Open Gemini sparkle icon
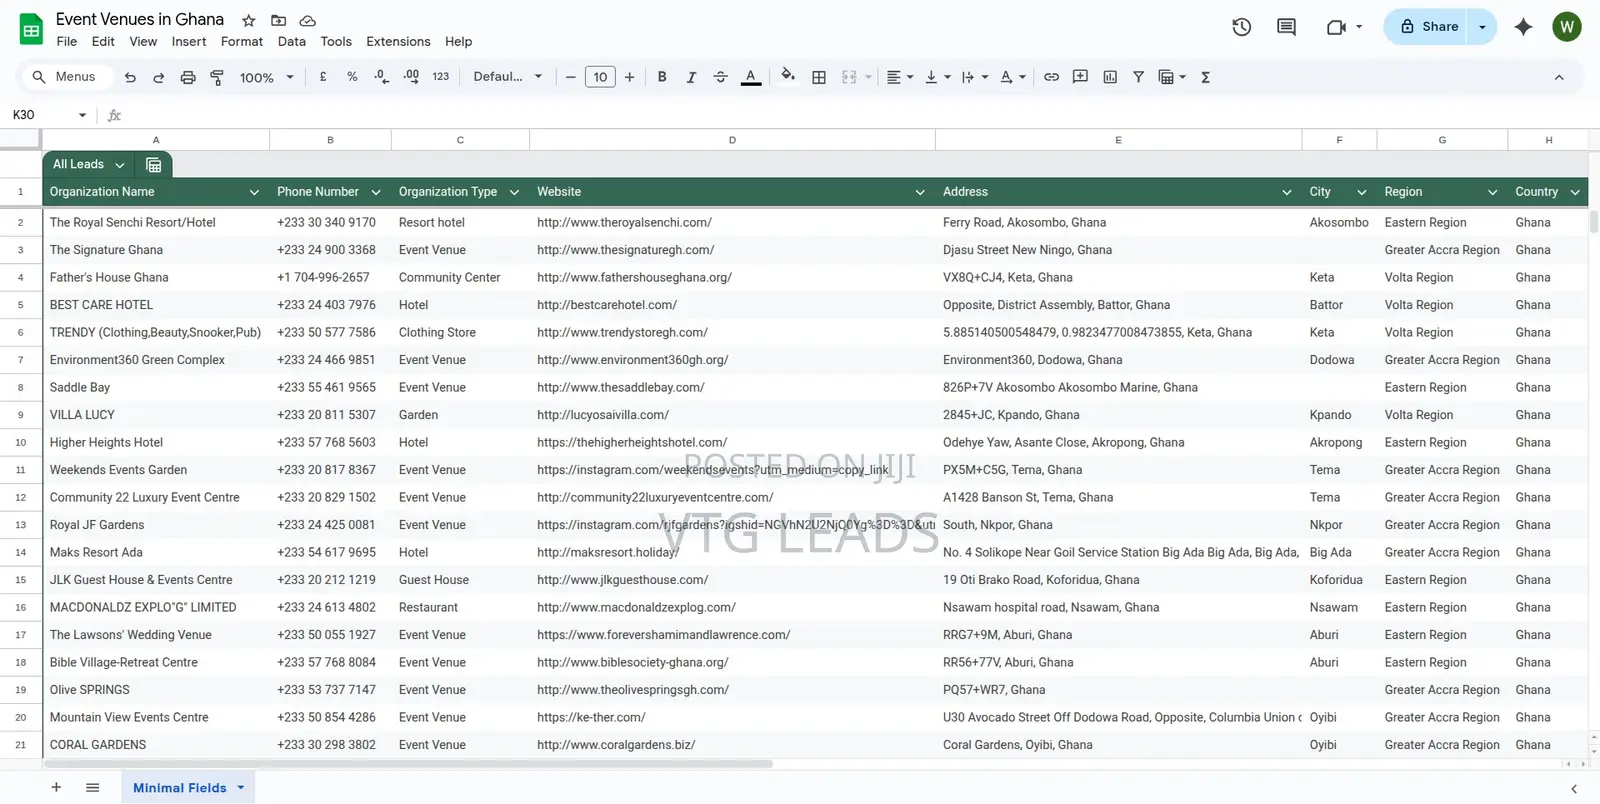Image resolution: width=1600 pixels, height=804 pixels. [1523, 27]
